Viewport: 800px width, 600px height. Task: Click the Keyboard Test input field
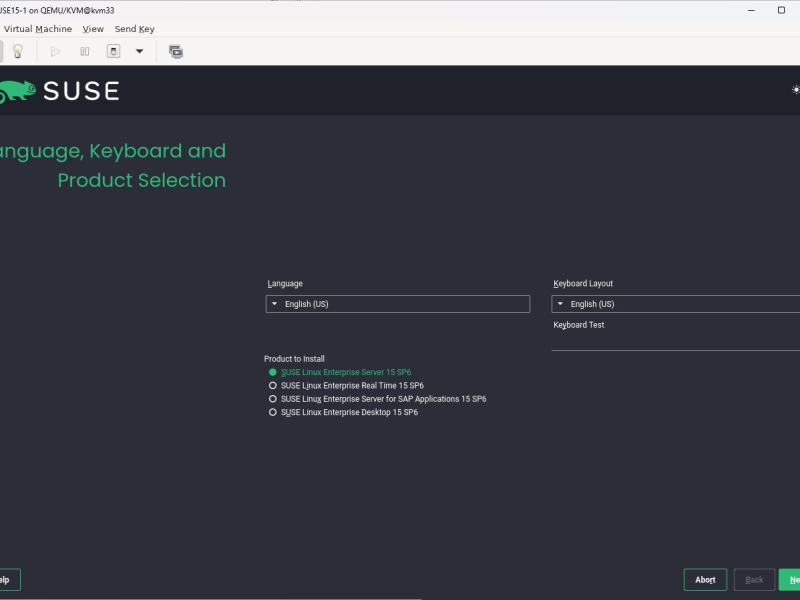click(x=676, y=342)
